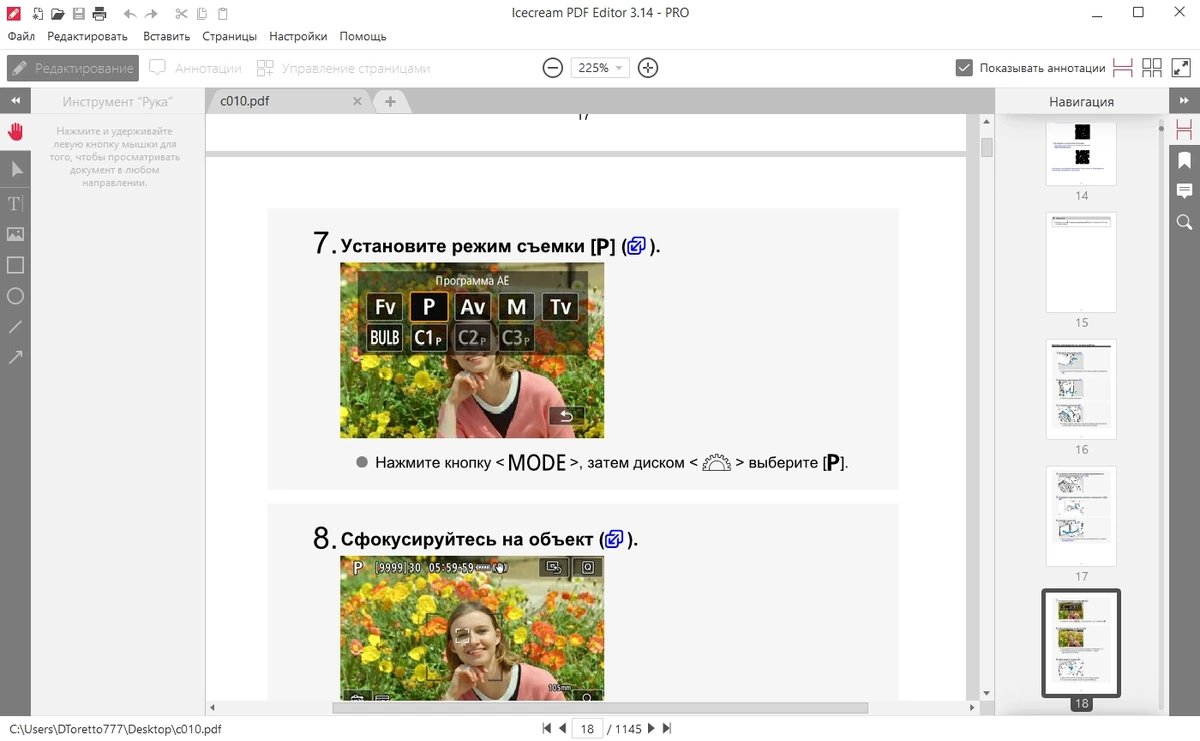Switch to grid pages view icon
Image resolution: width=1200 pixels, height=741 pixels.
click(1152, 68)
